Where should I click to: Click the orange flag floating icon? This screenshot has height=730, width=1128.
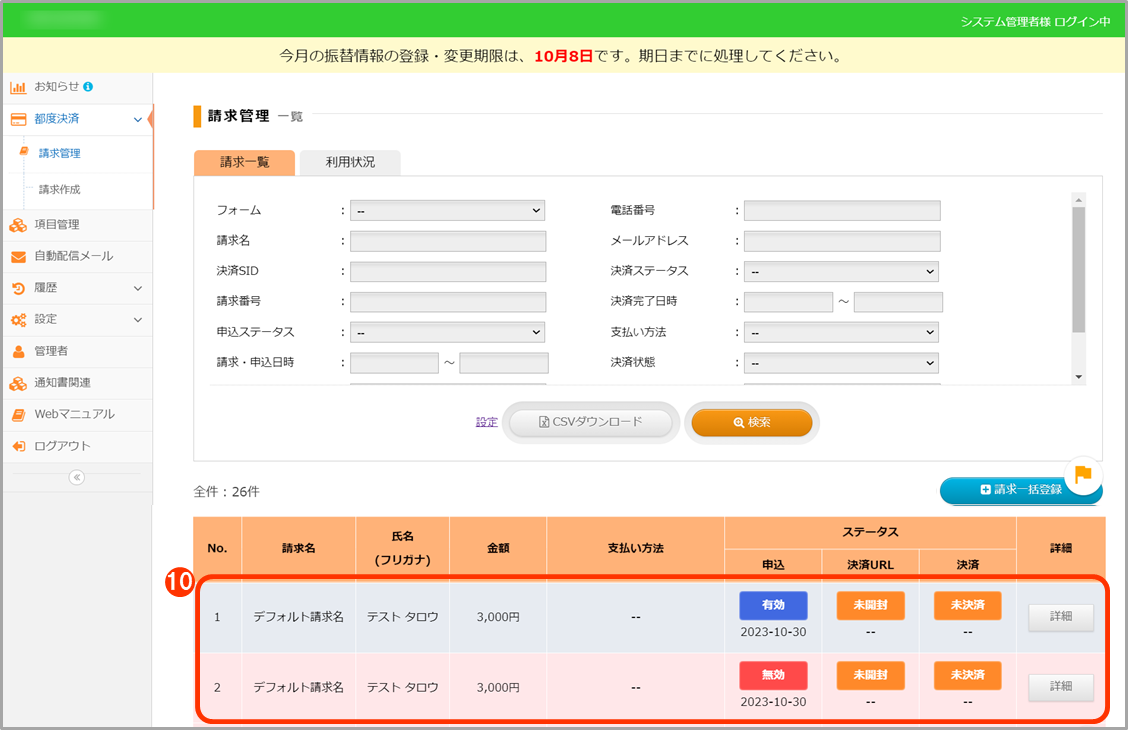(1082, 475)
